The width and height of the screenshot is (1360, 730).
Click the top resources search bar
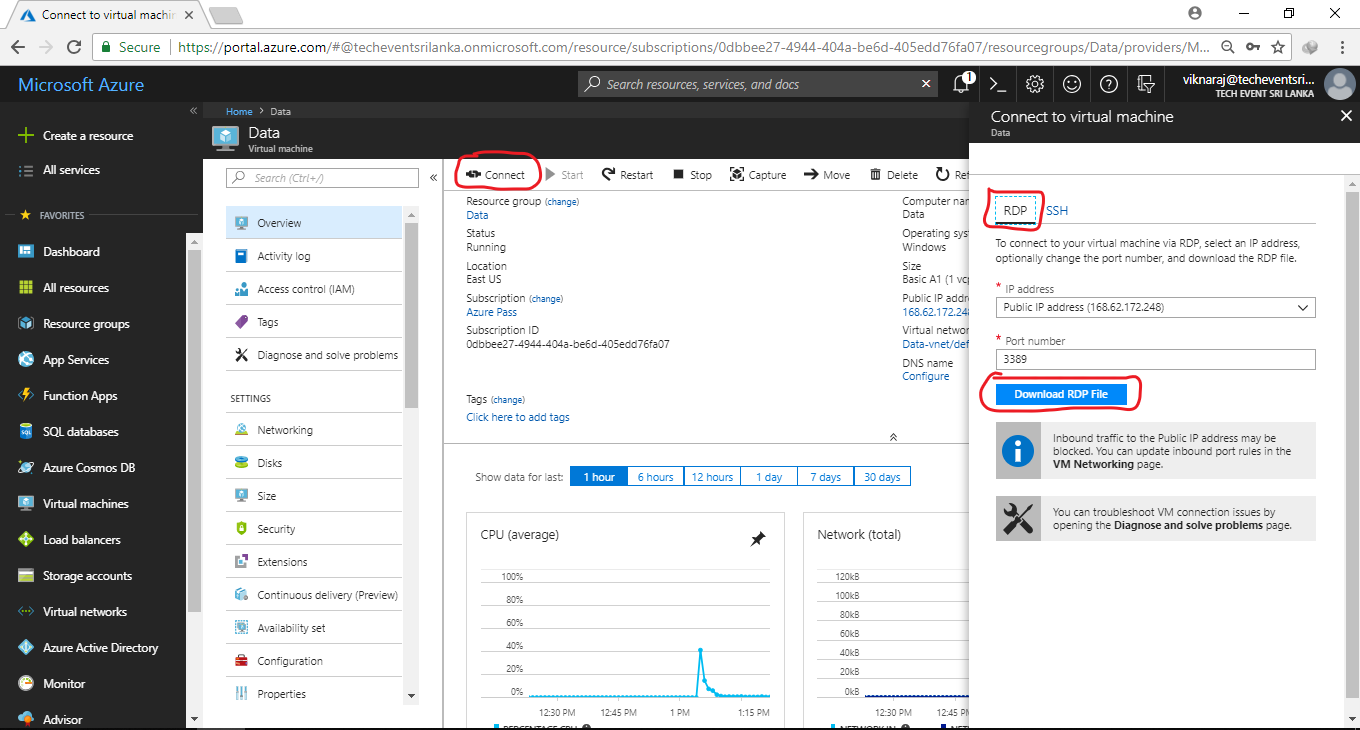point(758,84)
